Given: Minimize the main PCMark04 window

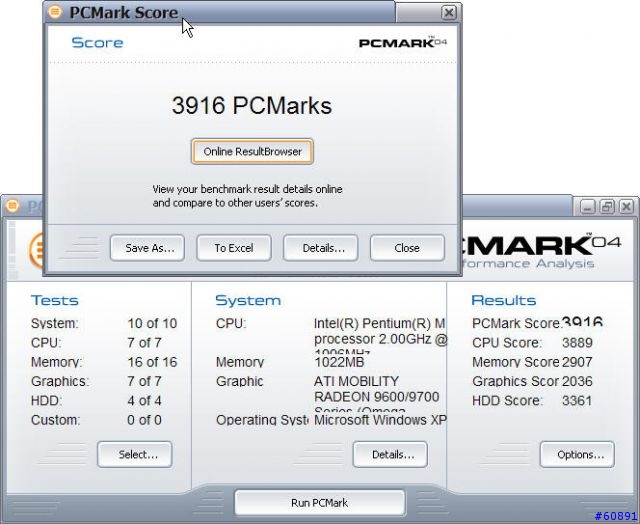Looking at the screenshot, I should click(587, 207).
